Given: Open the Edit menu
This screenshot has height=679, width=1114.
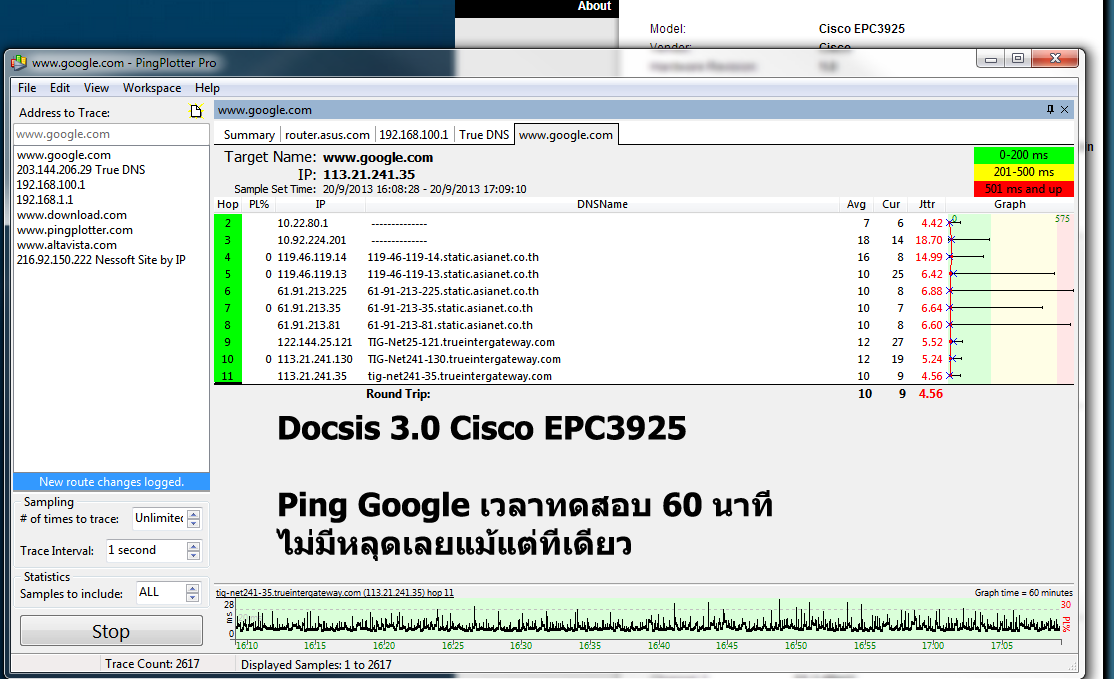Looking at the screenshot, I should click(60, 88).
